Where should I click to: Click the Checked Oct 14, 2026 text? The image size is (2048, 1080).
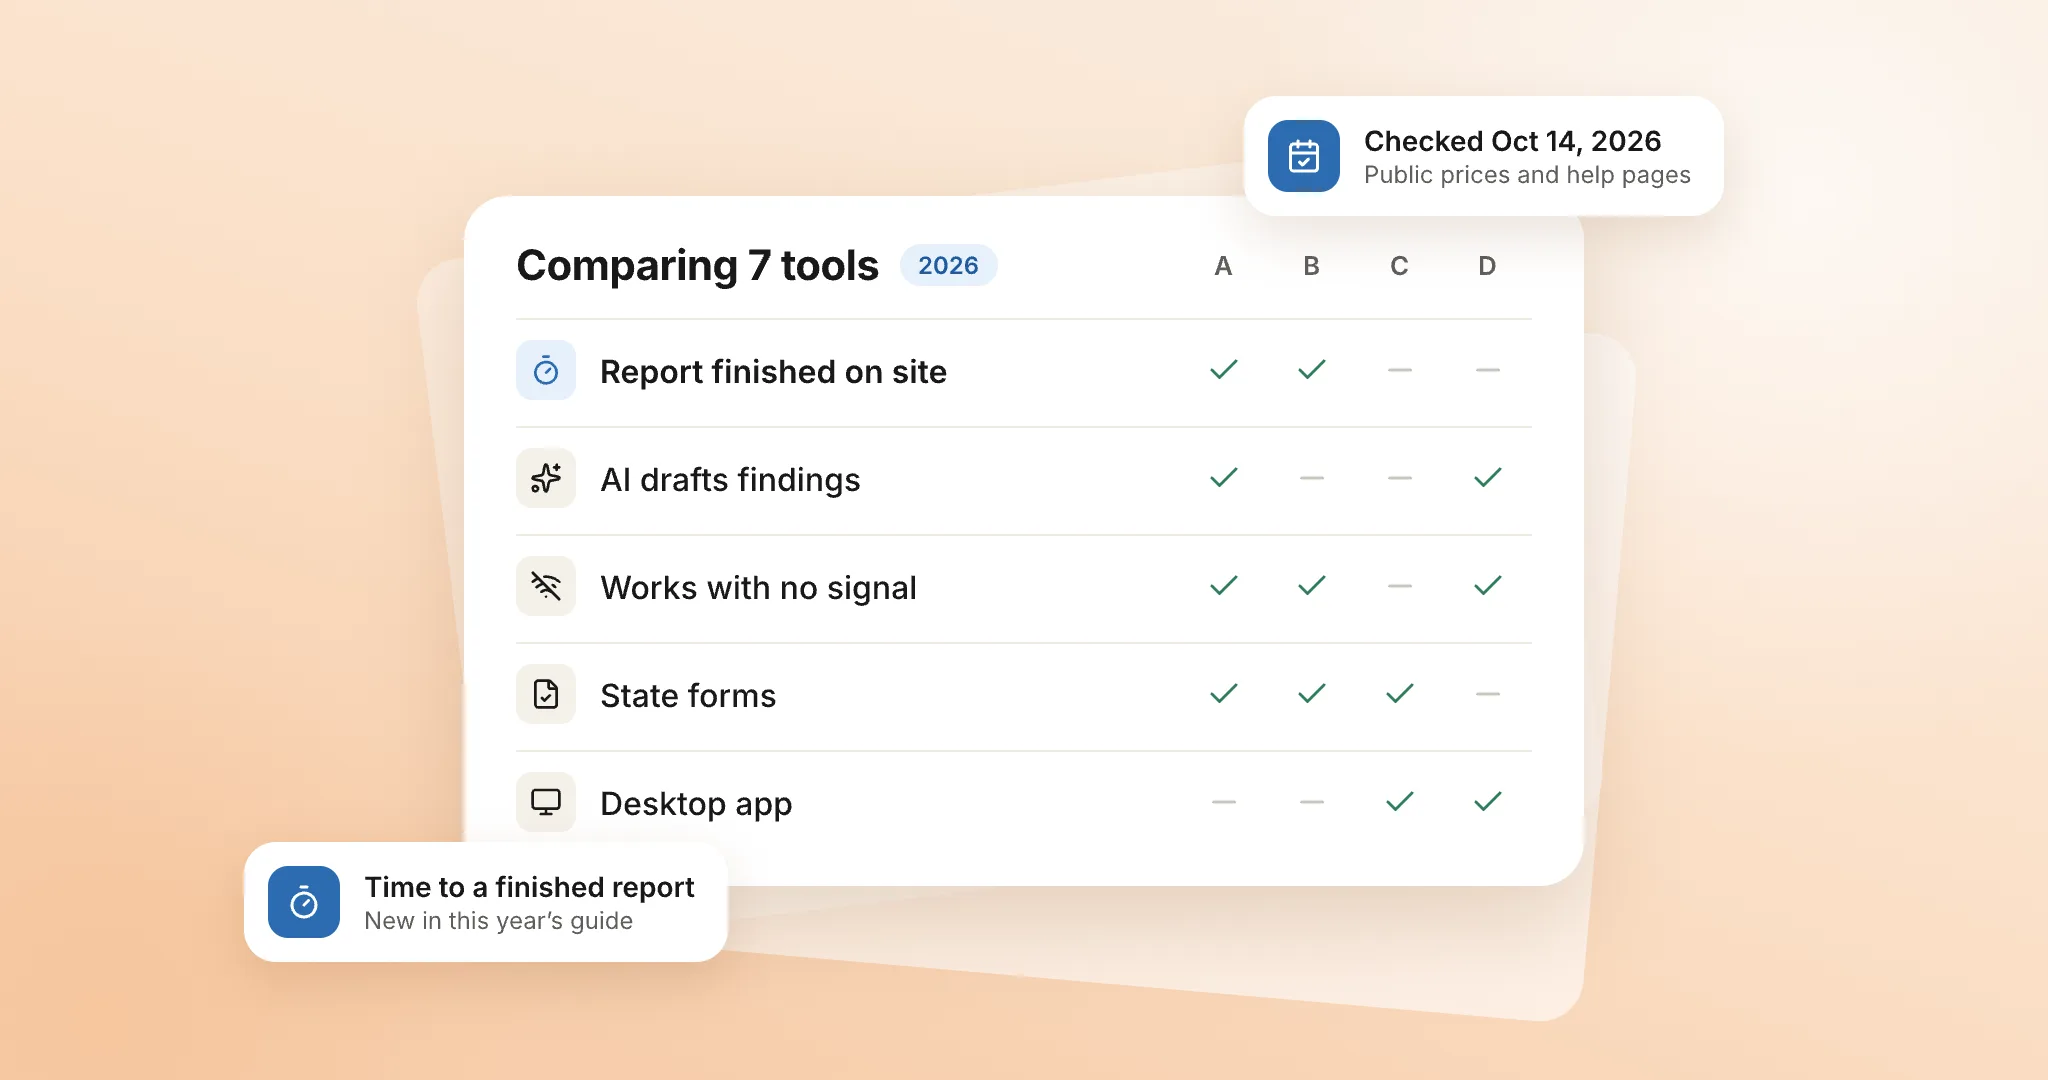1512,141
